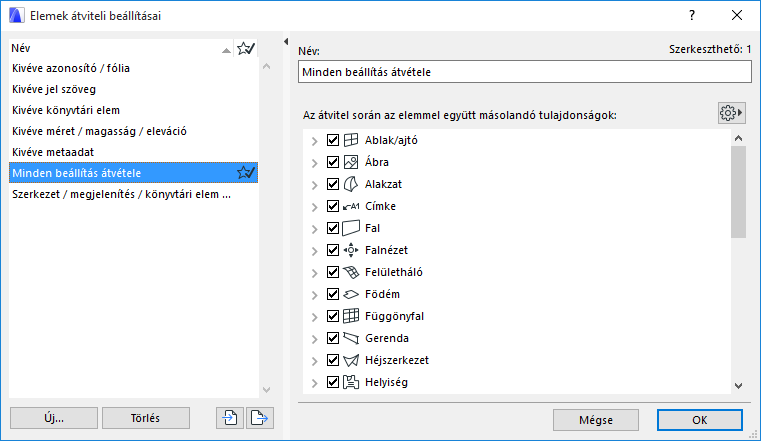This screenshot has height=441, width=761.
Task: Click the Név text input field
Action: click(524, 72)
